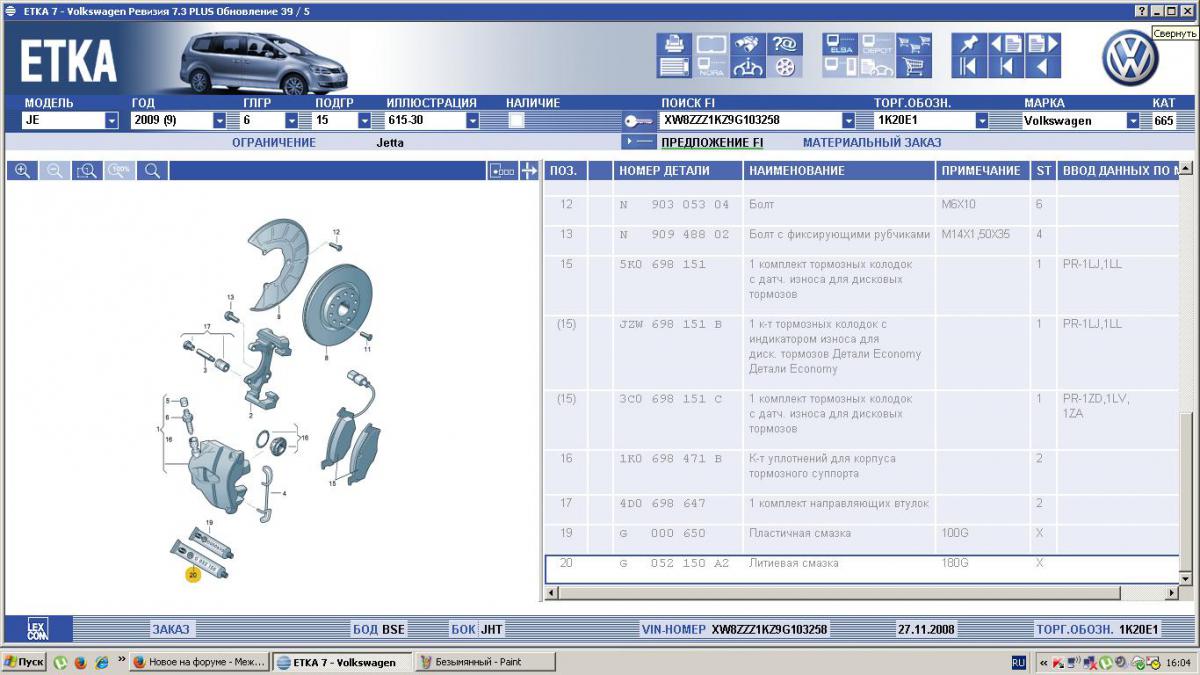Click the ЗАКАЗ link in status bar
1200x675 pixels.
pyautogui.click(x=170, y=629)
